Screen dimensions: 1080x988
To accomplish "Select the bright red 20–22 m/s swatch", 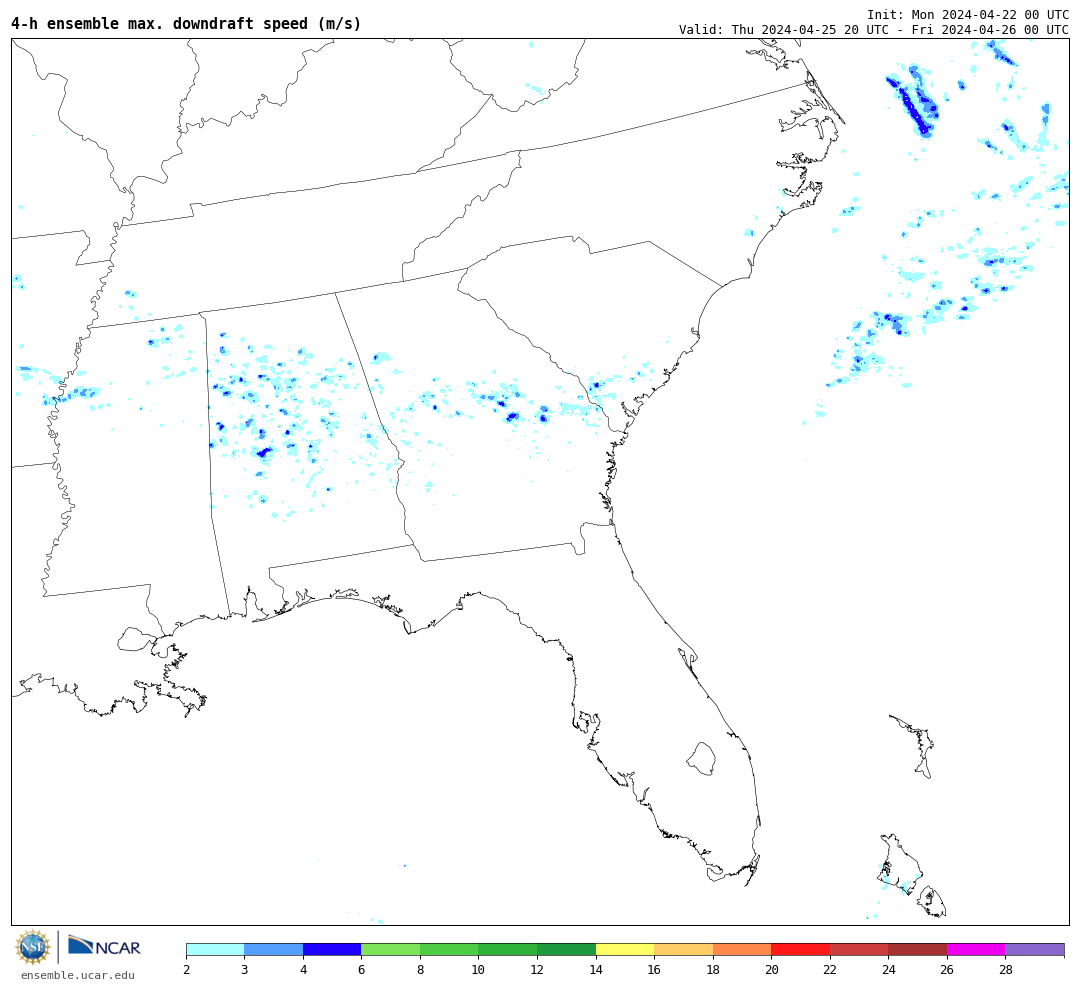I will point(800,950).
